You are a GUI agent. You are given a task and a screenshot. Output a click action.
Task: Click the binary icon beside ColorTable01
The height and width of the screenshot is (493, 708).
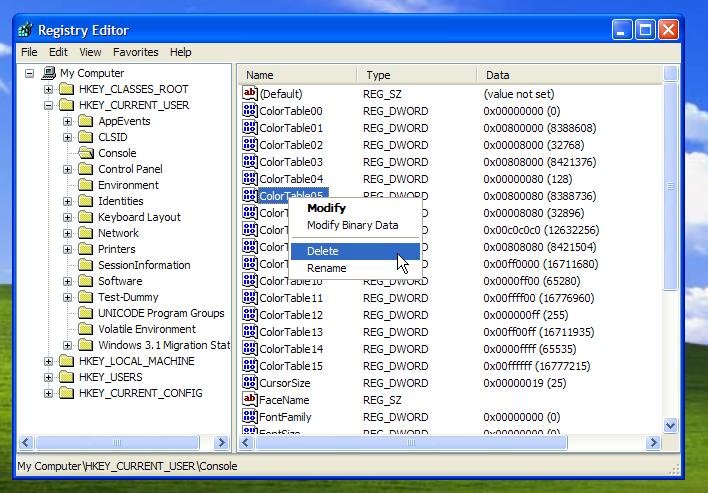click(250, 128)
